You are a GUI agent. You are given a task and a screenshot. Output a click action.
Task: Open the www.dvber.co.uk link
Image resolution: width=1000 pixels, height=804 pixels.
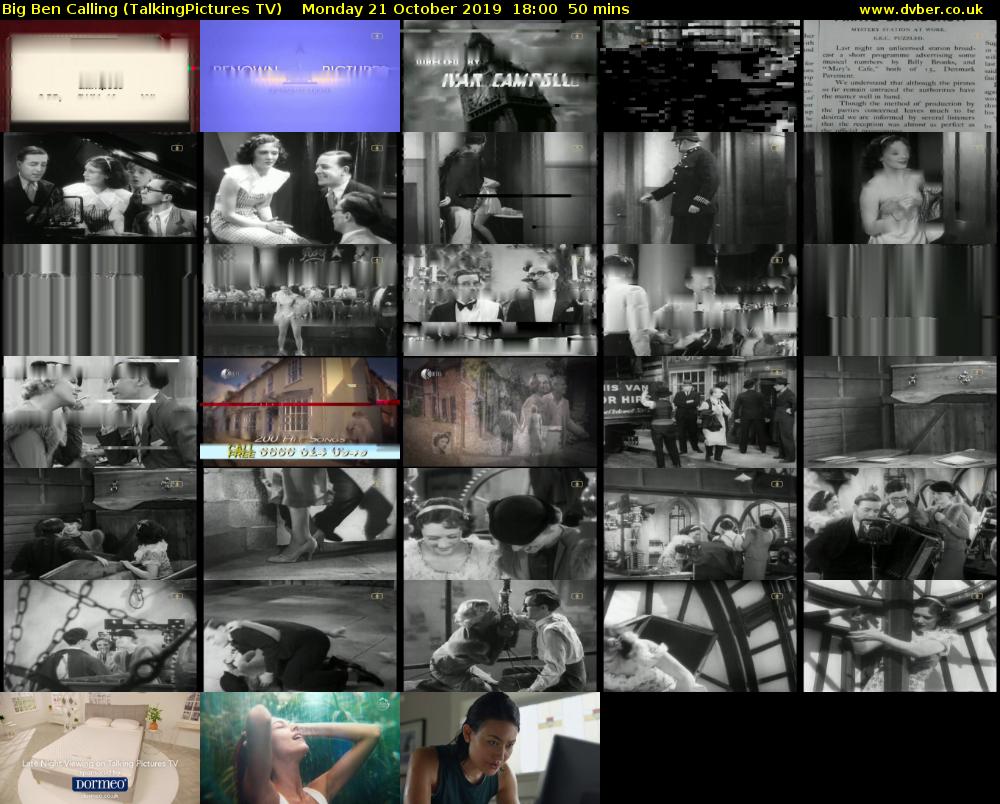[920, 10]
